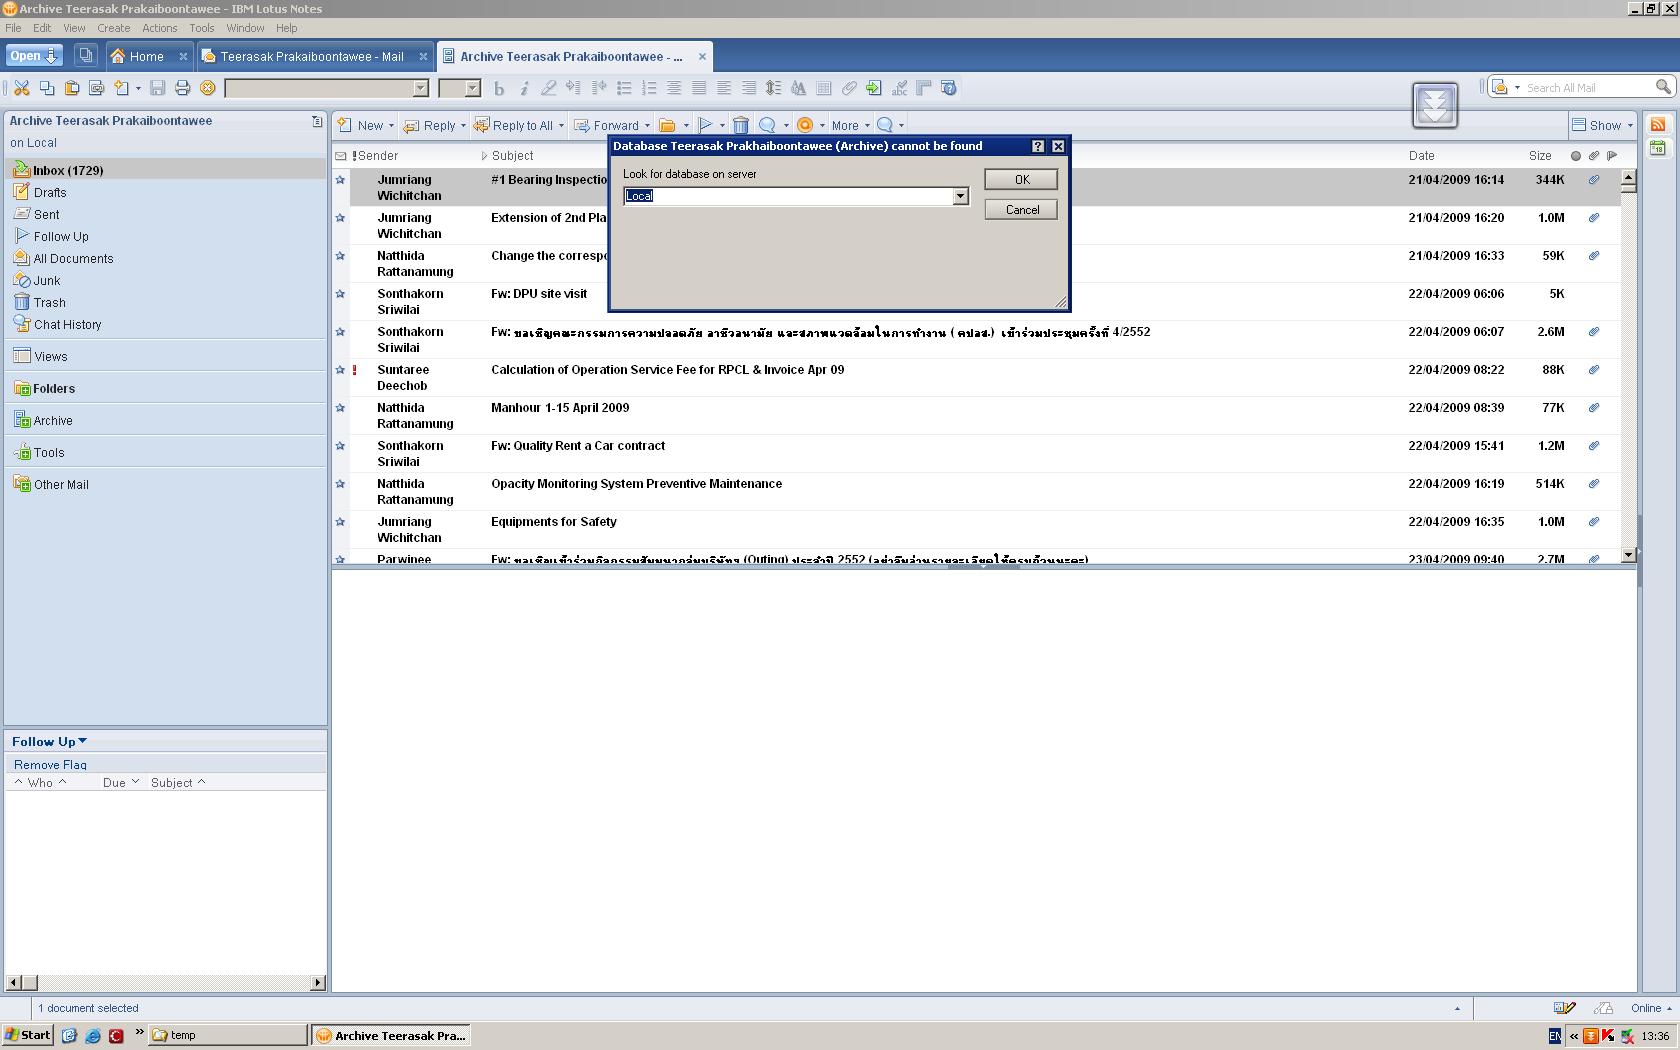Click the numbered list icon

[x=649, y=88]
